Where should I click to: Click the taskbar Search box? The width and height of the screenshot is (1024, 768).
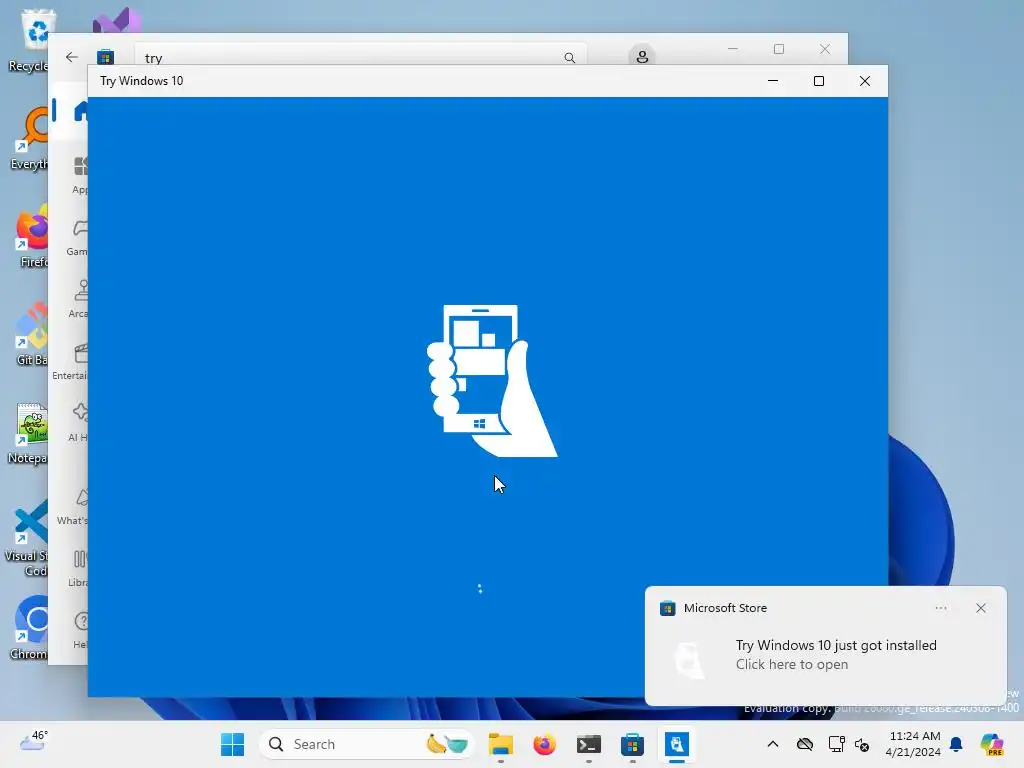(x=366, y=744)
